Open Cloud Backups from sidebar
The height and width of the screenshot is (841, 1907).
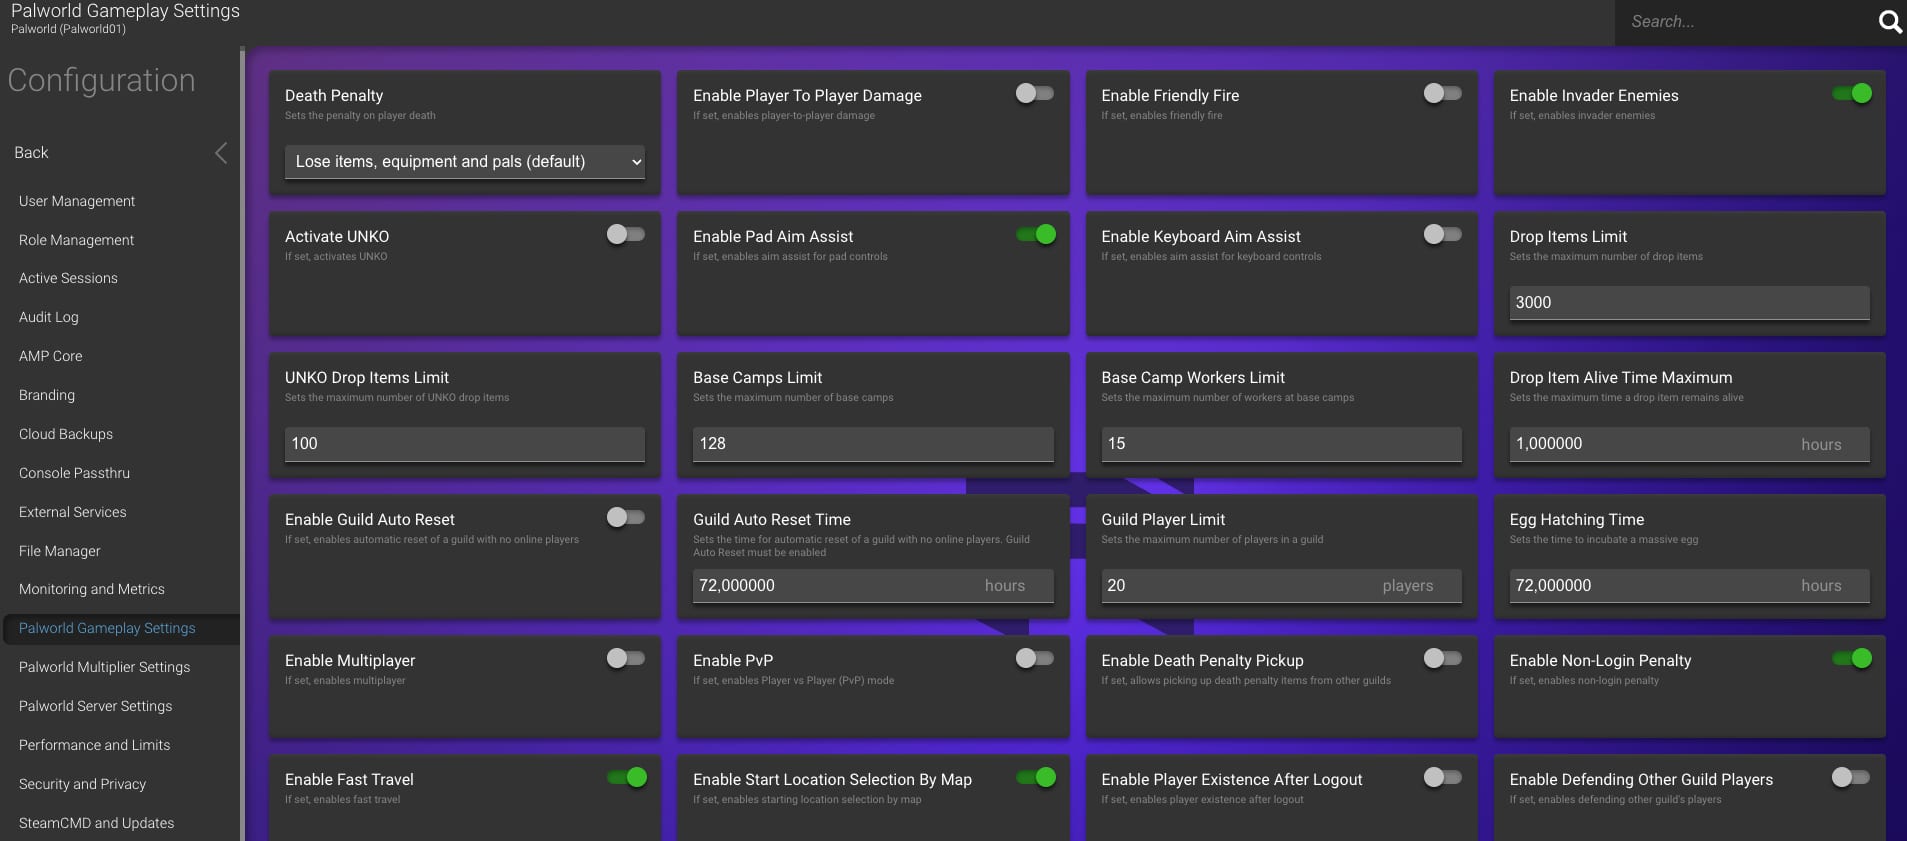click(x=66, y=434)
